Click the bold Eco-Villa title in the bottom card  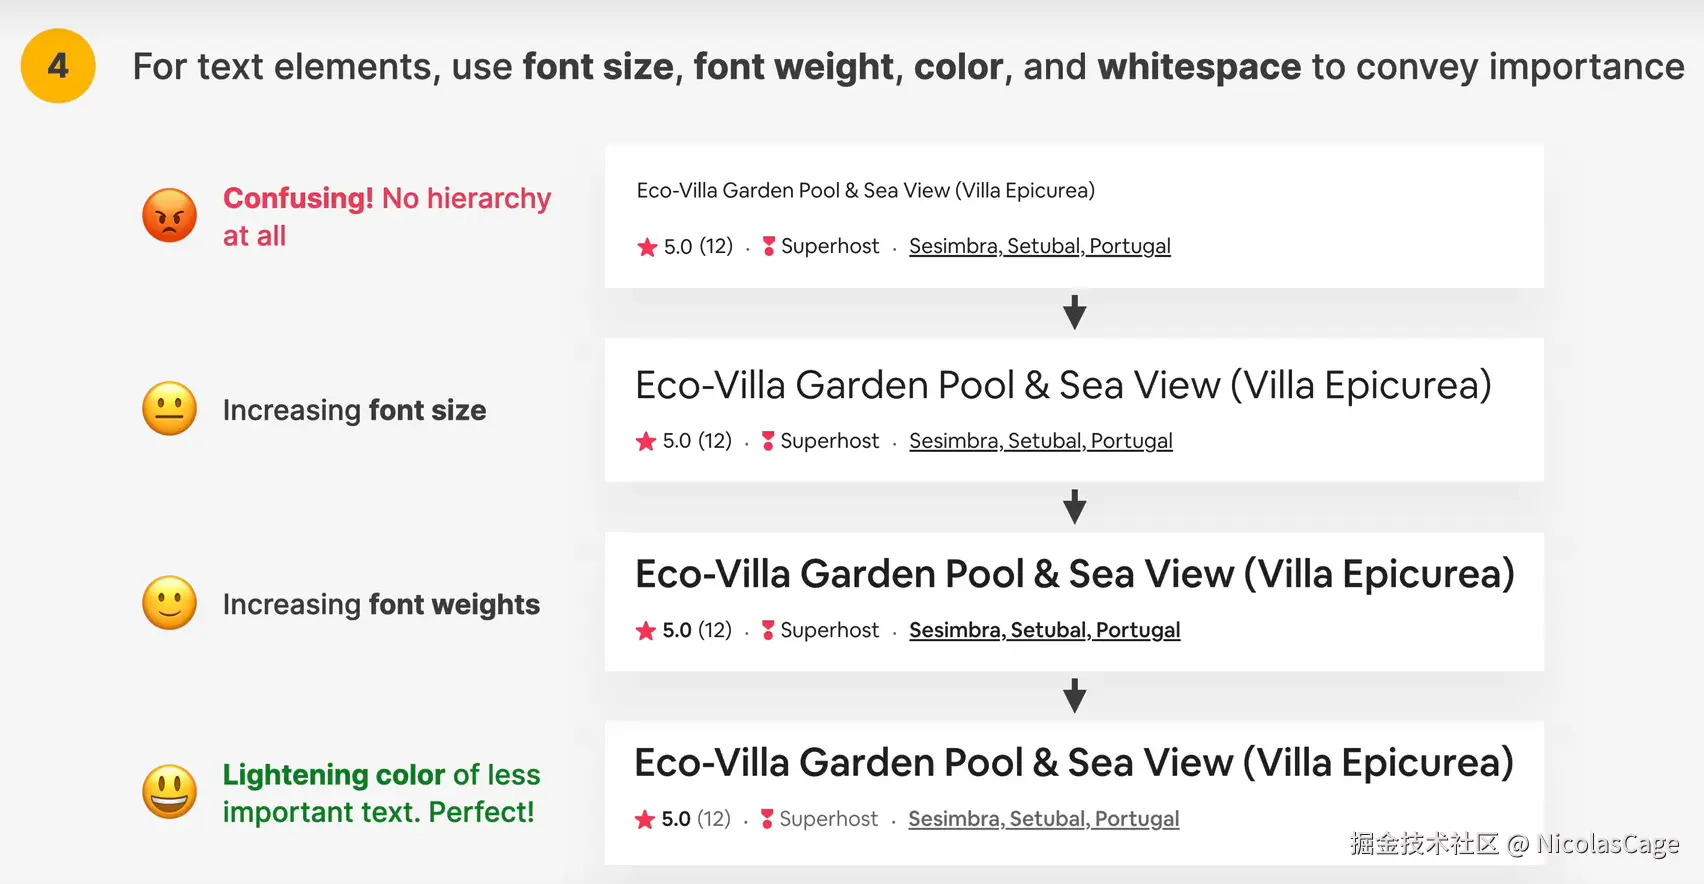(1073, 763)
